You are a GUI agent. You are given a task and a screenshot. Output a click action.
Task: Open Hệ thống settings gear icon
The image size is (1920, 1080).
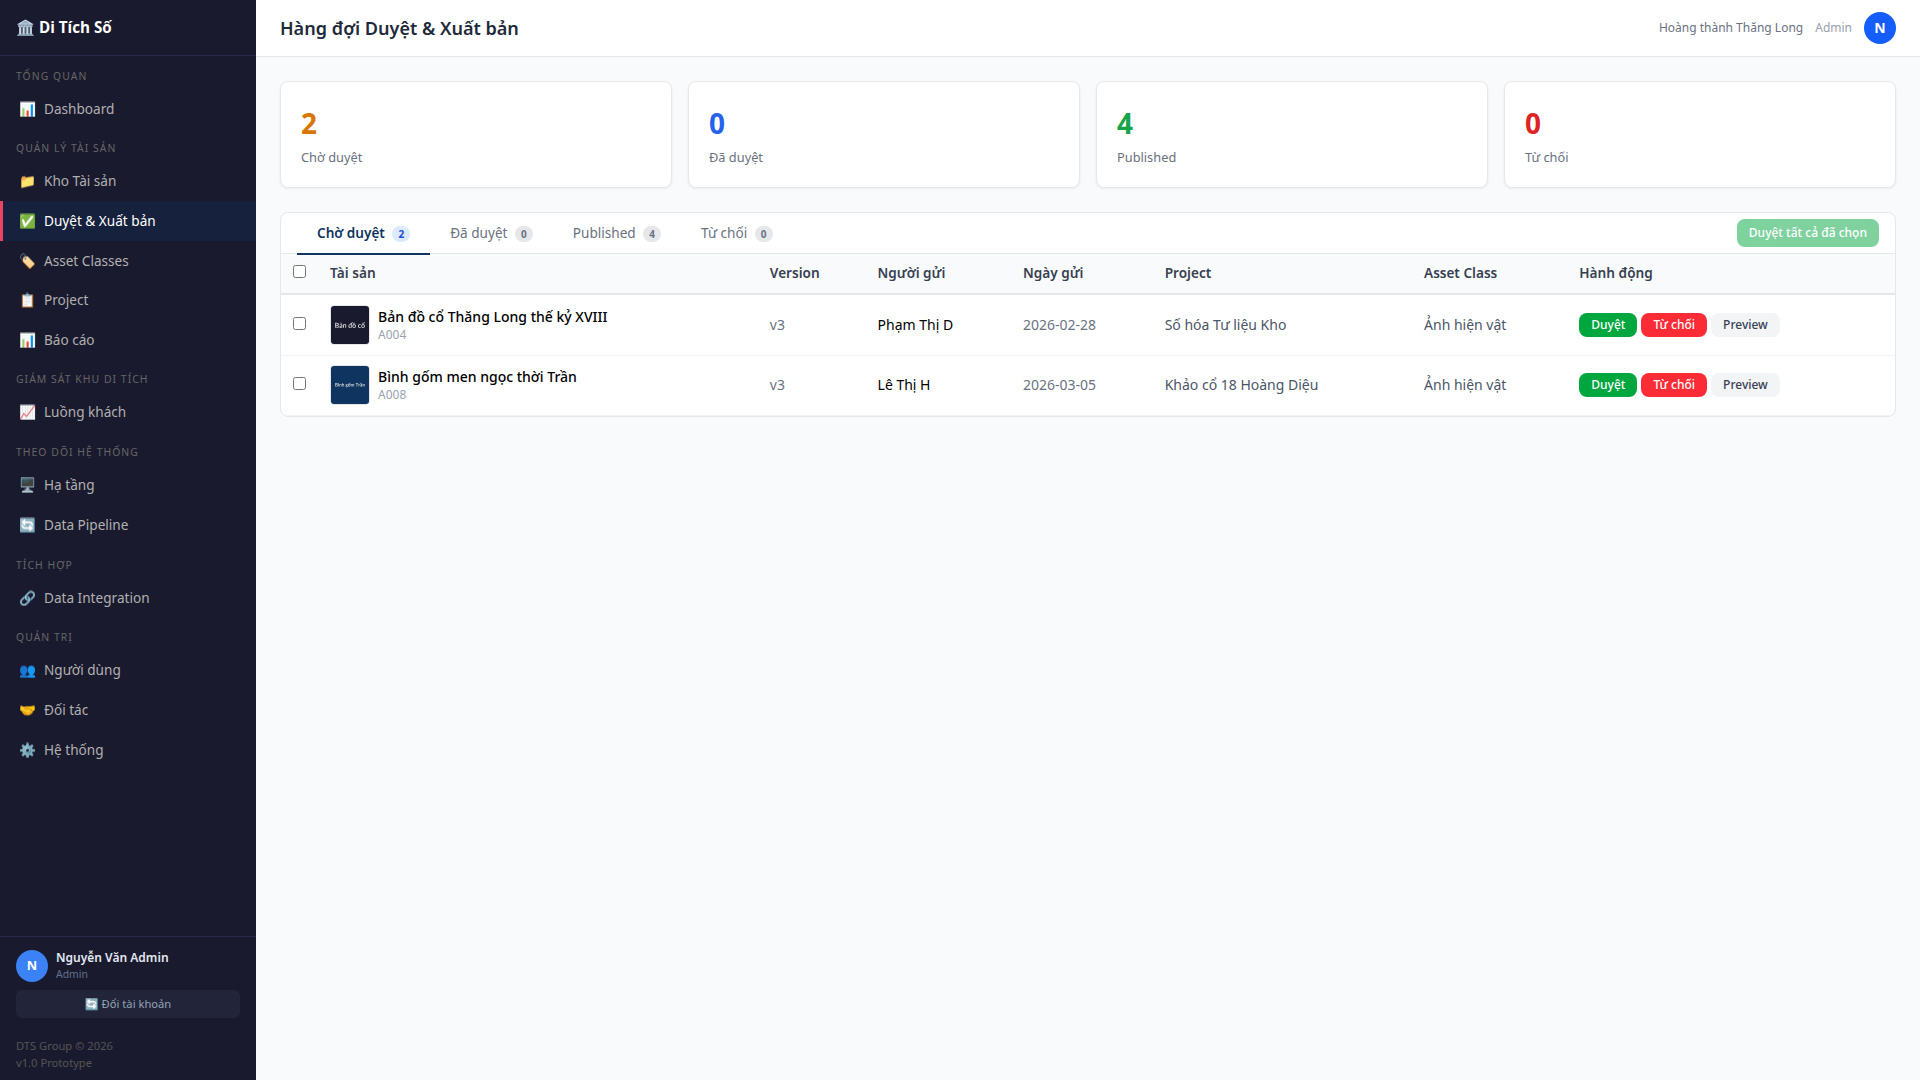pyautogui.click(x=27, y=750)
